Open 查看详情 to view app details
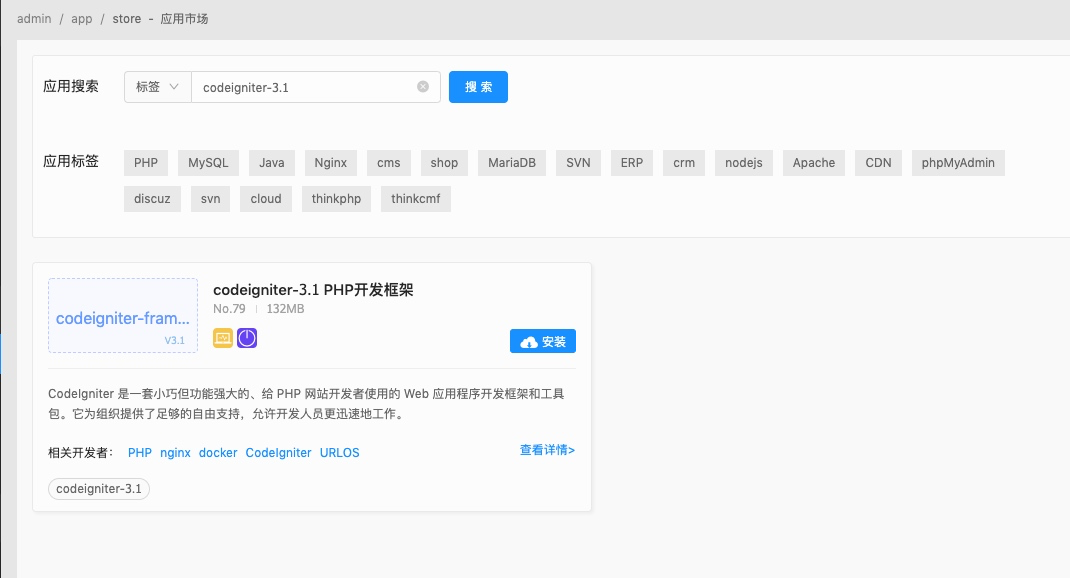The image size is (1070, 578). tap(547, 450)
